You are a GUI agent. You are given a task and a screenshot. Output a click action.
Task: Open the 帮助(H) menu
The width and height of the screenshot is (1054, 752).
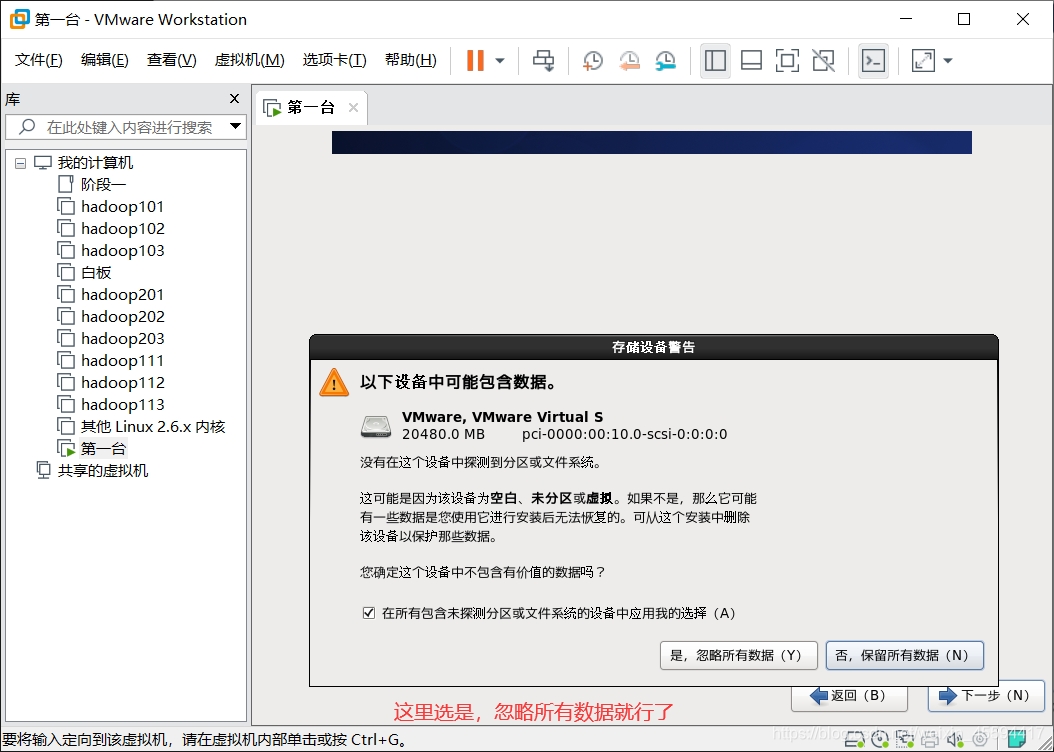tap(410, 60)
